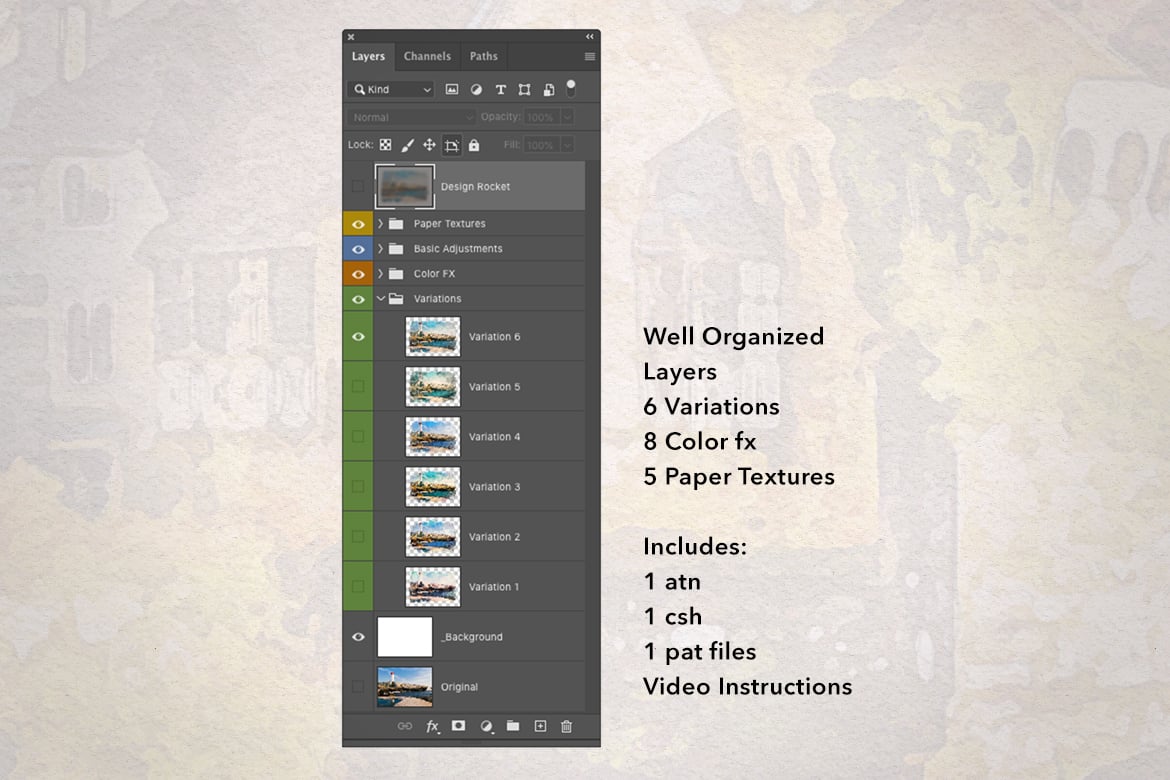Click the Basic Adjustments folder icon
The image size is (1170, 780).
(x=396, y=249)
